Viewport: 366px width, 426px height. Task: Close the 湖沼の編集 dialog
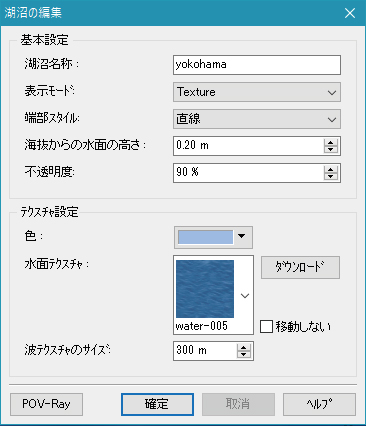(350, 13)
